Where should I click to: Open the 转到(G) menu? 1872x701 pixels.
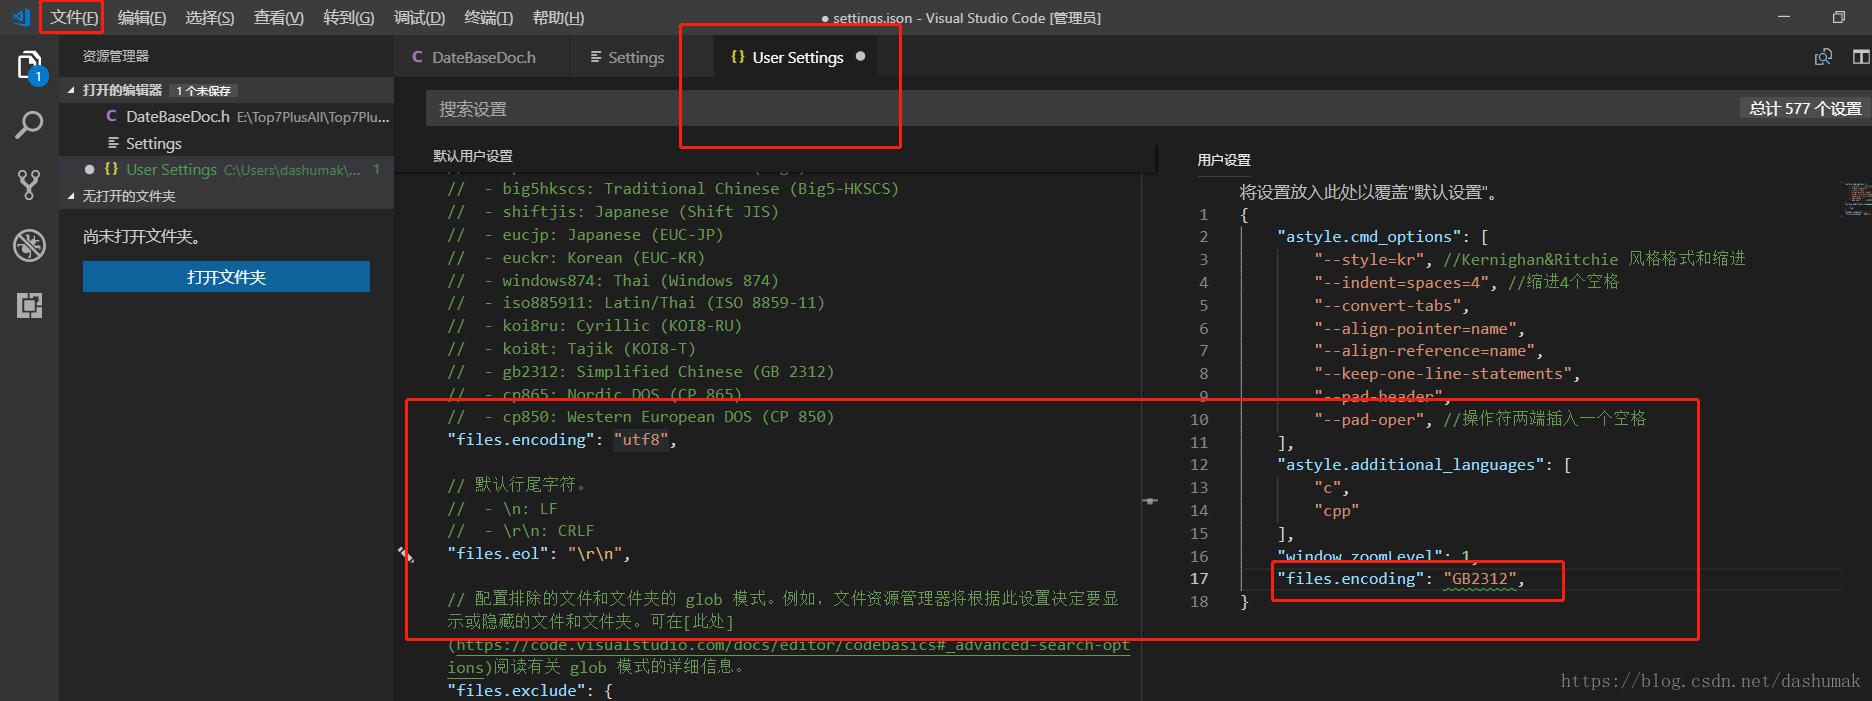[x=349, y=18]
